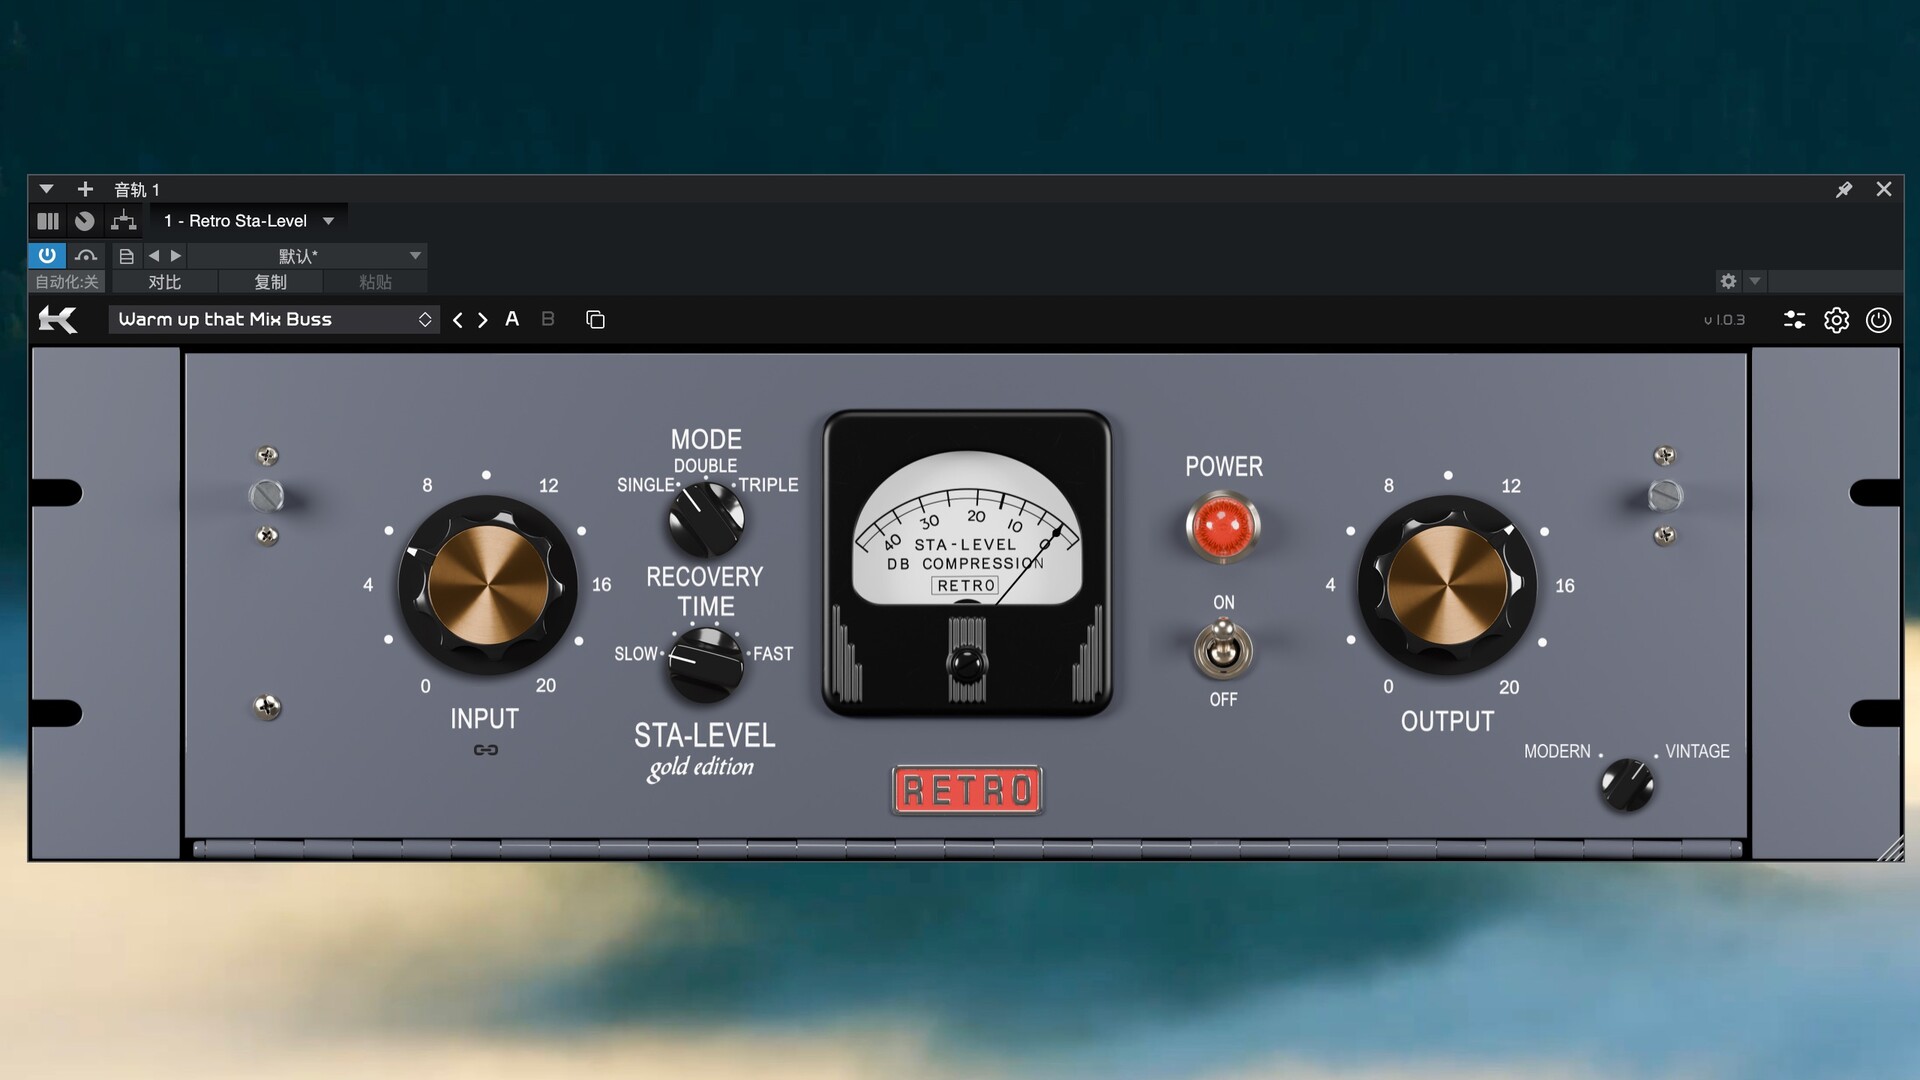
Task: Click the three-bar channel view icon
Action: tap(48, 221)
